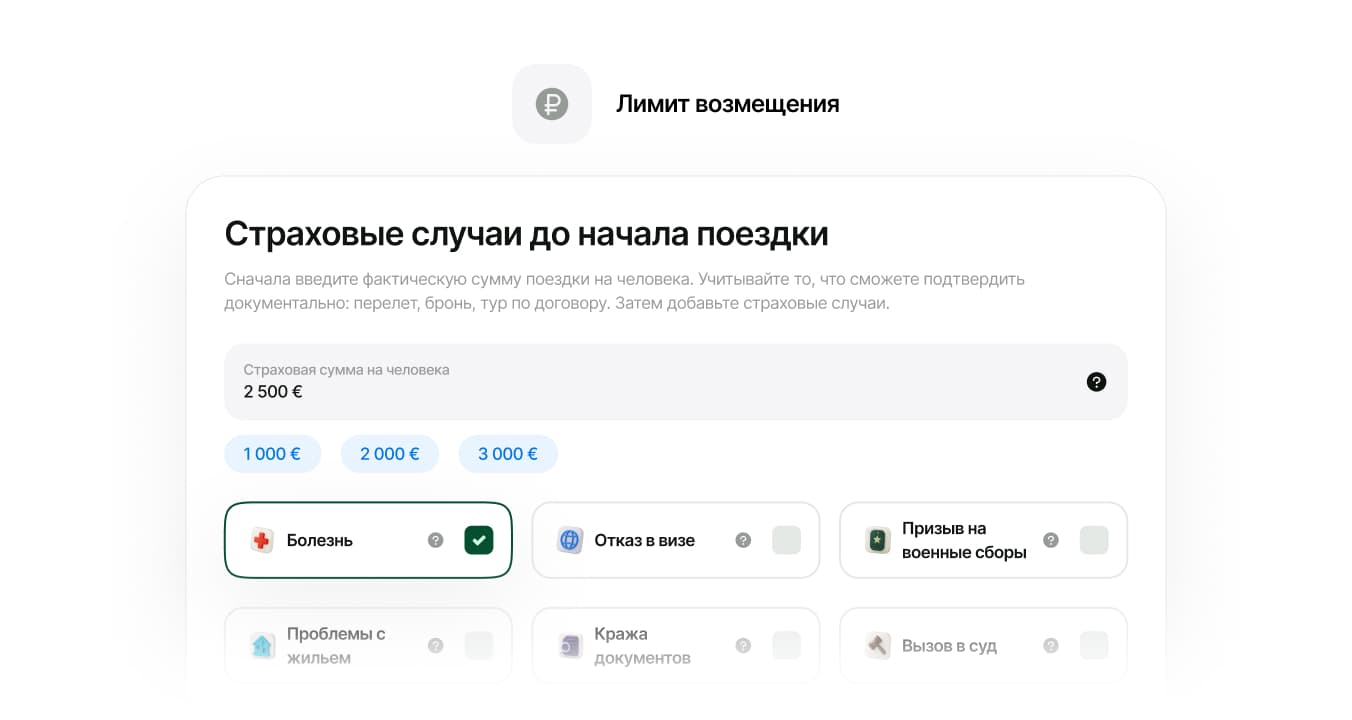1352x720 pixels.
Task: Click question mark next to Болезнь
Action: 435,540
